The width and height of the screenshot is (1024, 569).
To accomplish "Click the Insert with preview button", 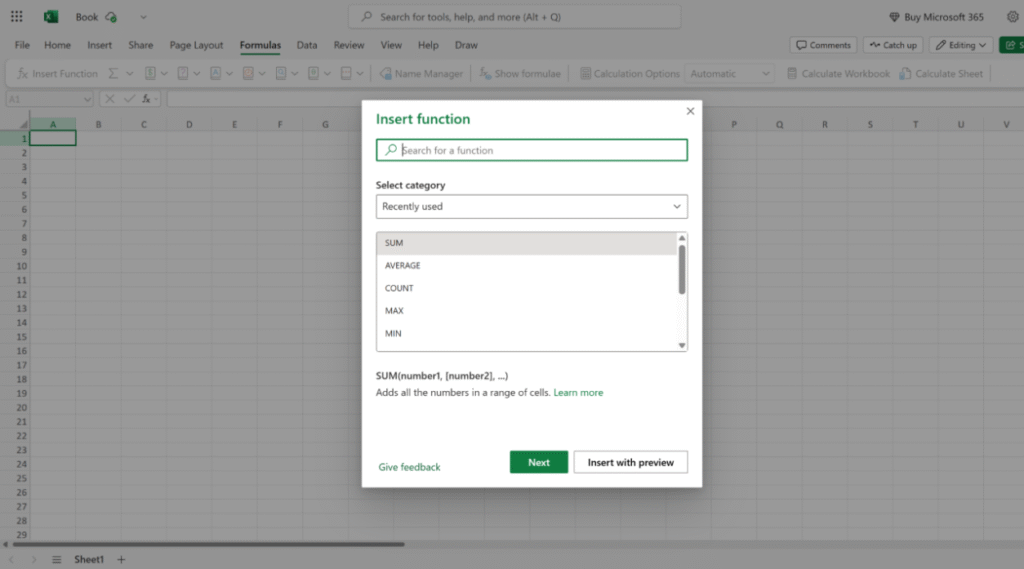I will pyautogui.click(x=630, y=462).
